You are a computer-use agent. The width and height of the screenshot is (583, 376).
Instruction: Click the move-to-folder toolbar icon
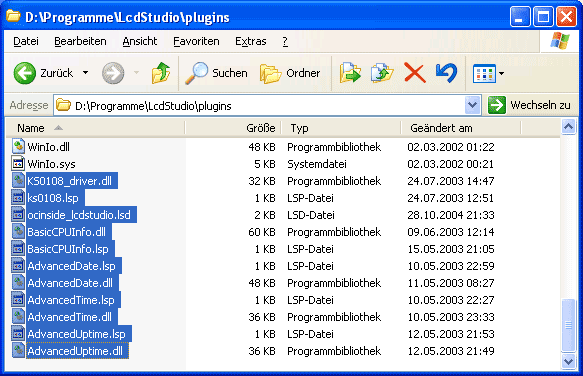350,73
